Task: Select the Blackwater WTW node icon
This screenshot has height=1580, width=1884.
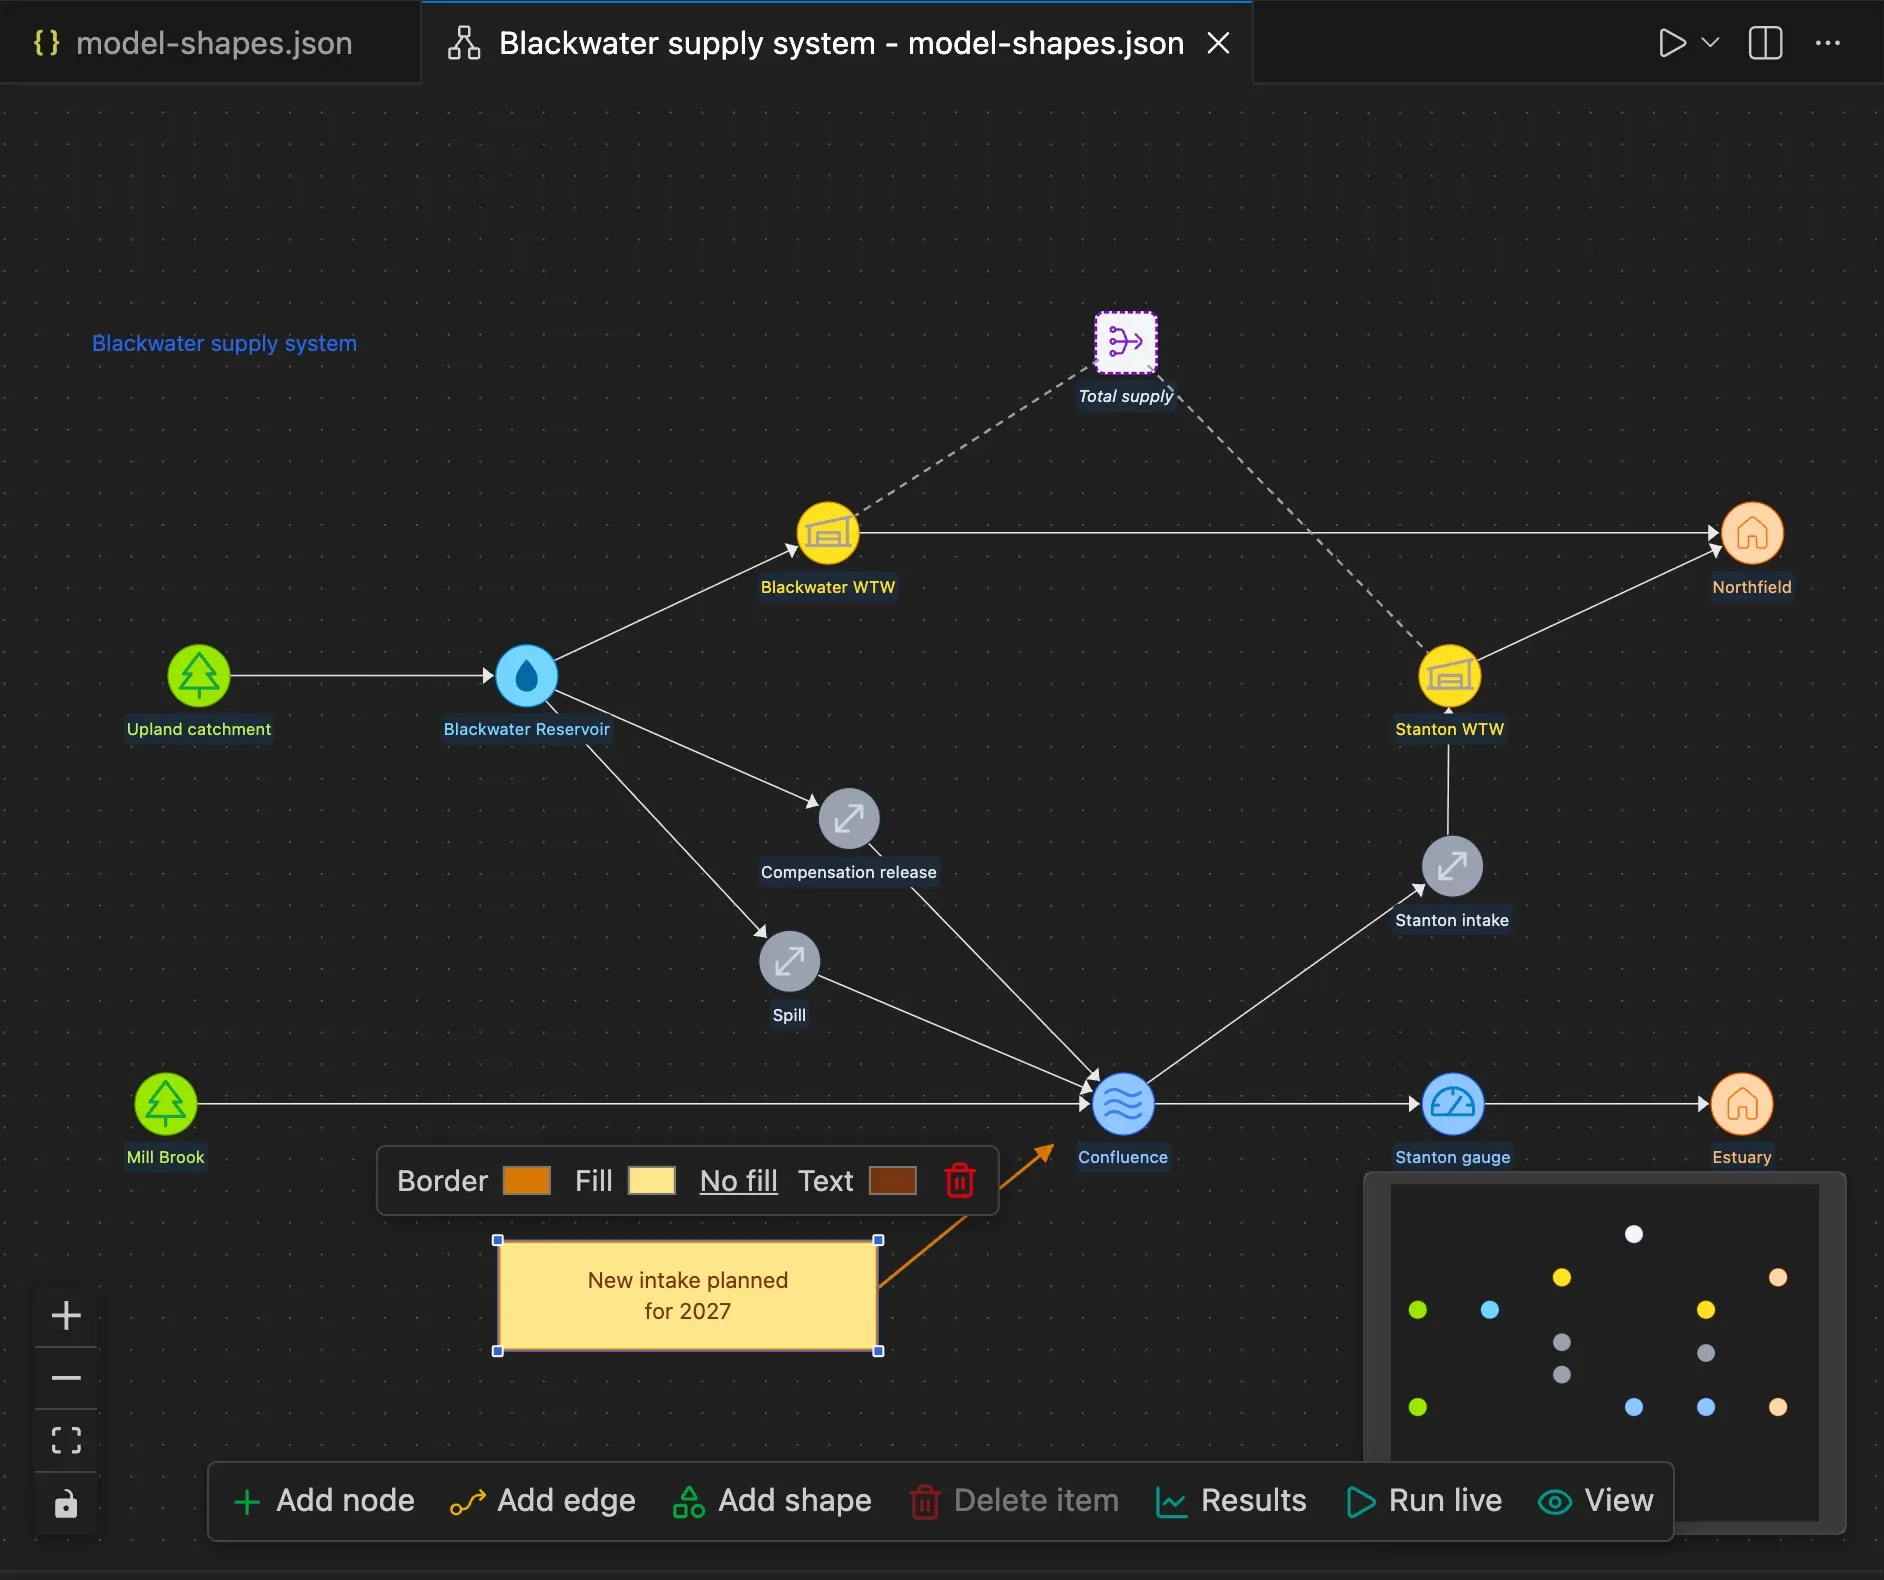Action: pyautogui.click(x=828, y=533)
